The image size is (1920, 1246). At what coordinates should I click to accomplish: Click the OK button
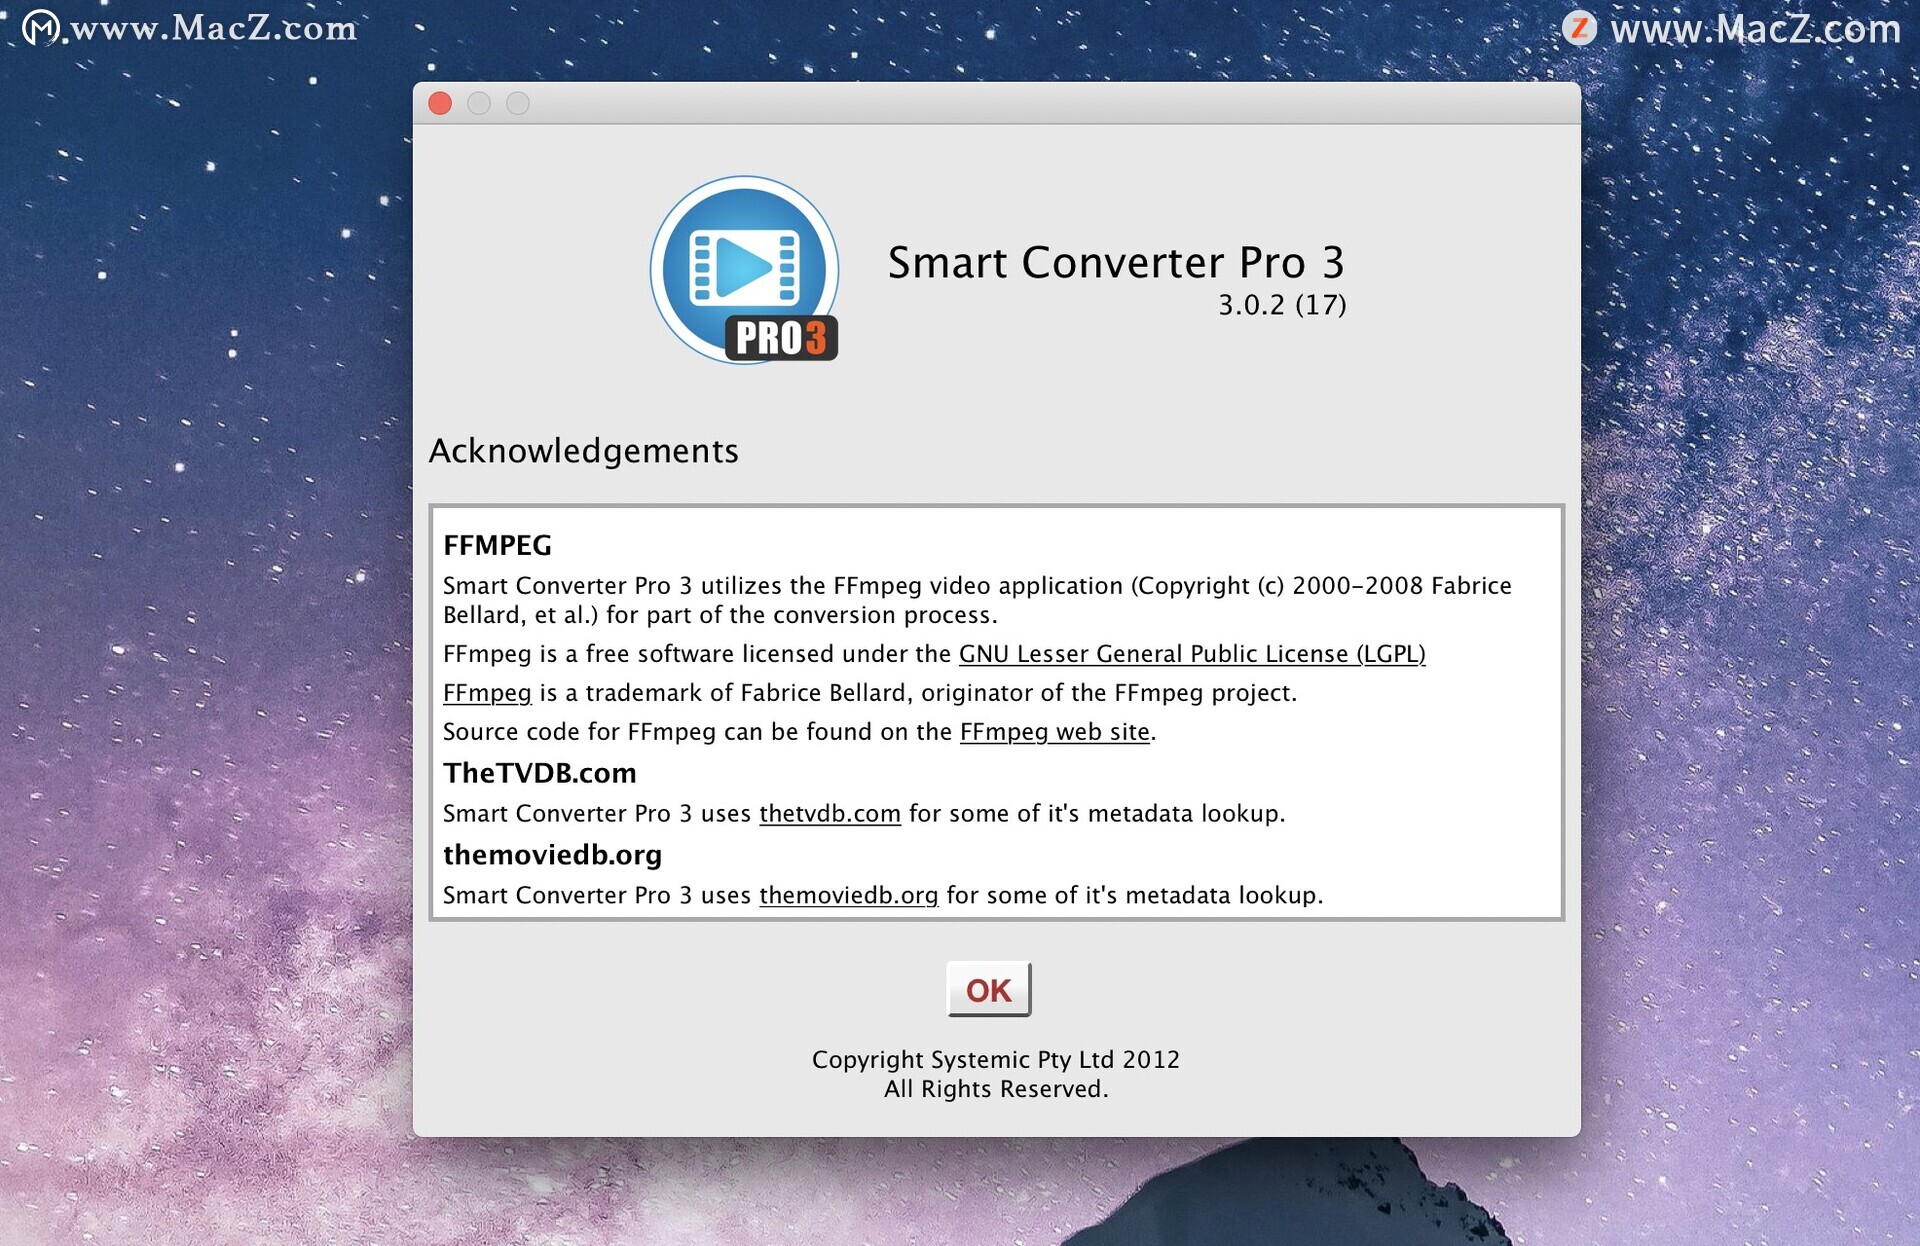(x=988, y=989)
